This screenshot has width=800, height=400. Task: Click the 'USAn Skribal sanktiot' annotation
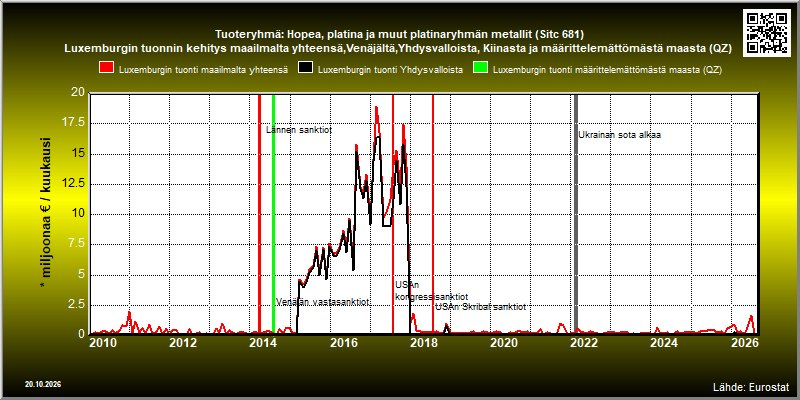click(x=480, y=307)
